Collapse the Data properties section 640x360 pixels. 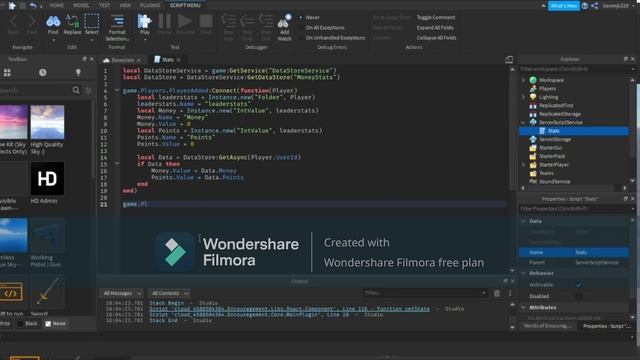pos(524,221)
